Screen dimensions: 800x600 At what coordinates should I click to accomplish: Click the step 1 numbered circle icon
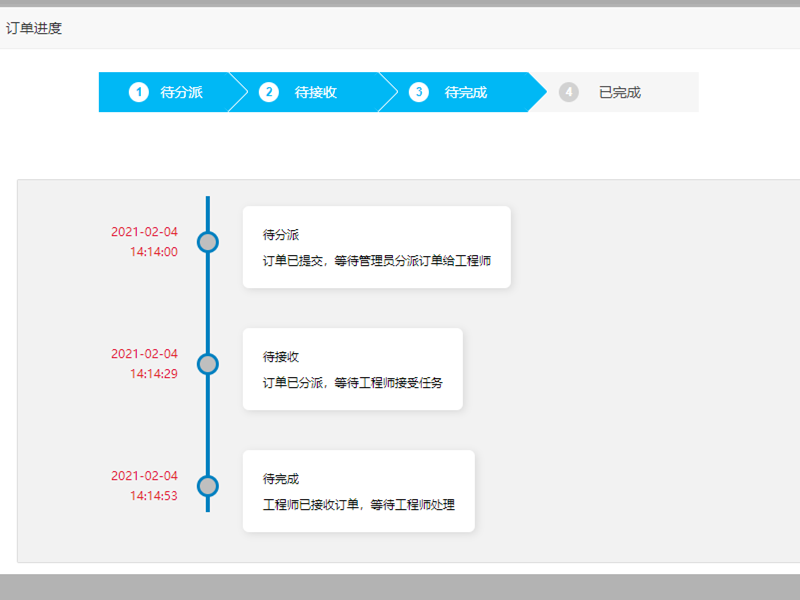[139, 92]
